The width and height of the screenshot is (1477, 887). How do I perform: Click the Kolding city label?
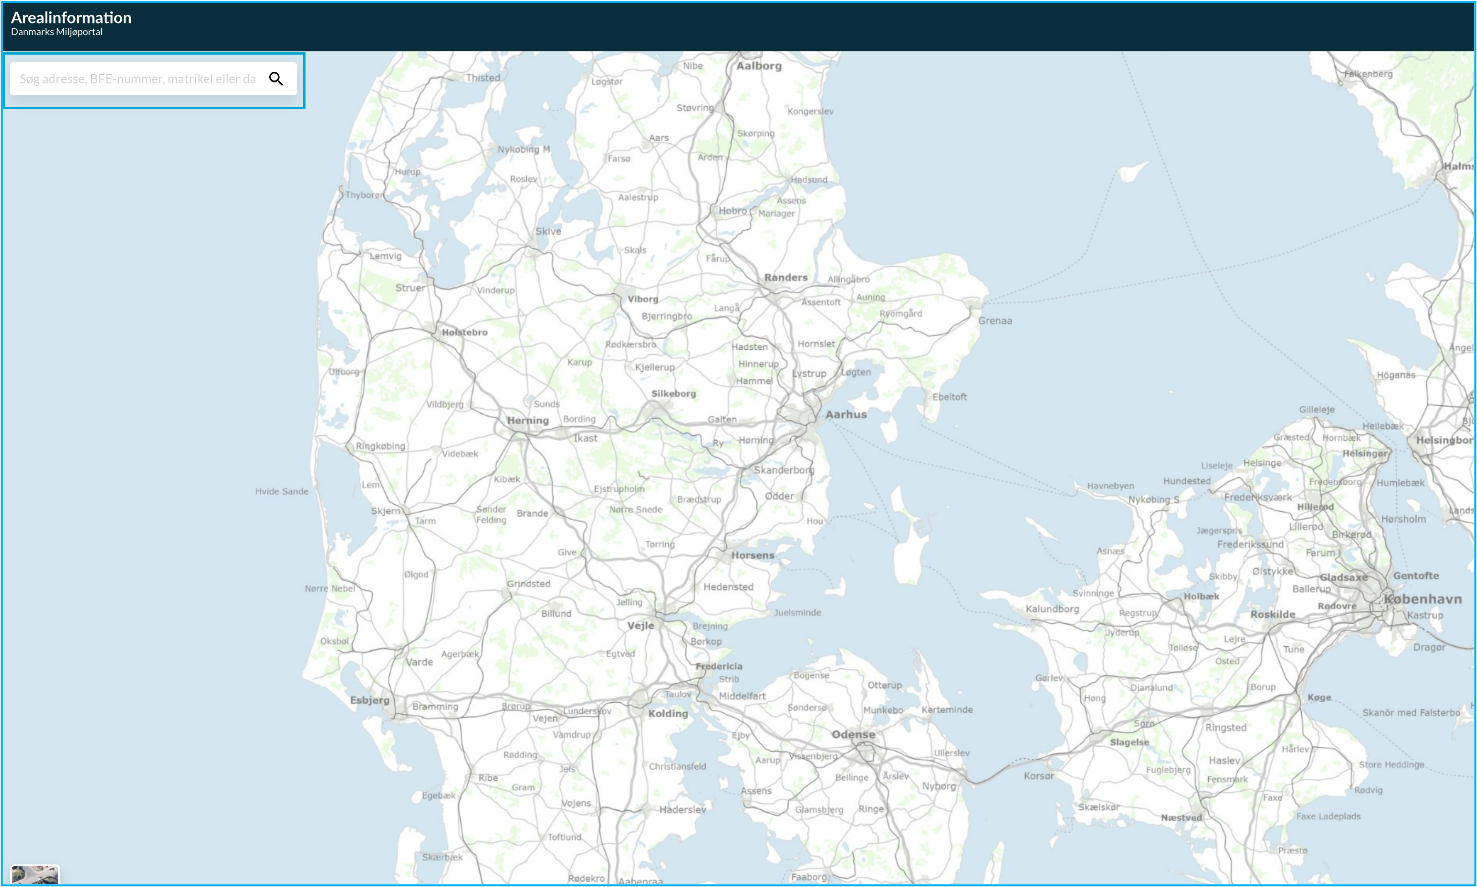(x=666, y=714)
